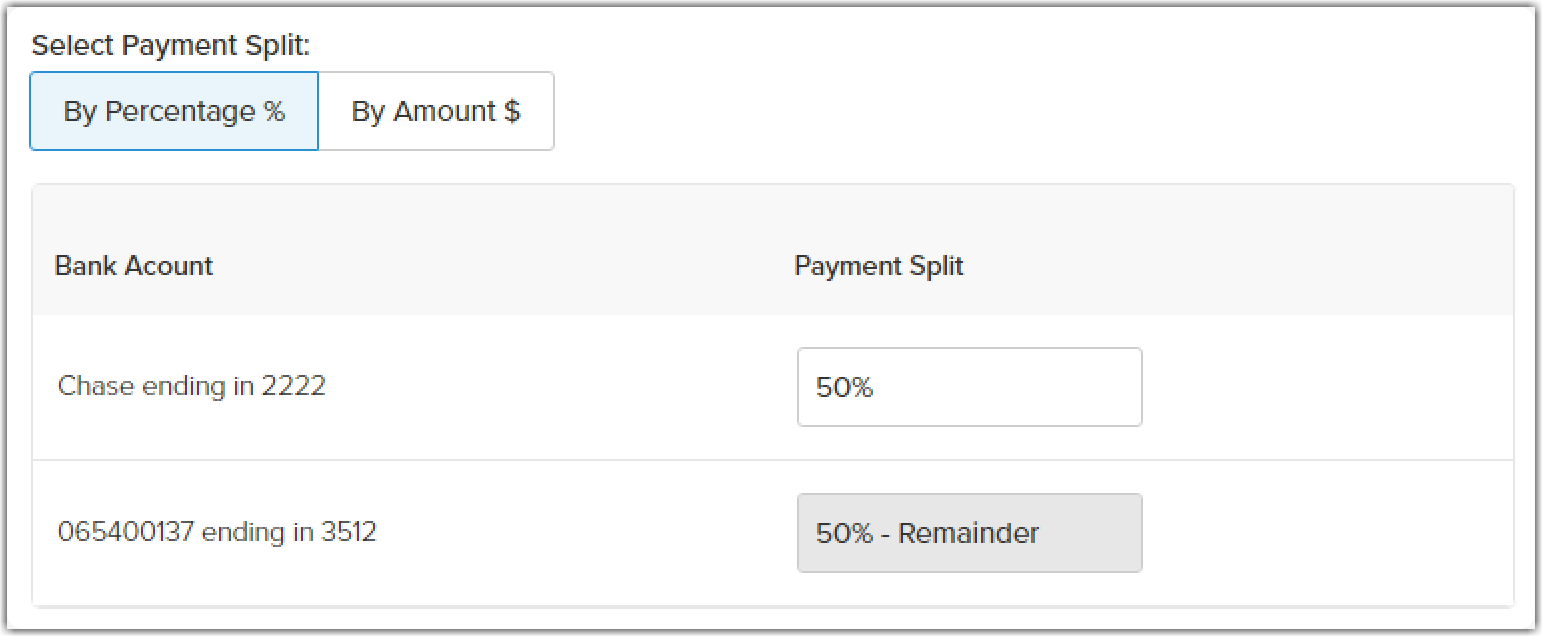Choose amount-based splitting mode
Viewport: 1543px width, 637px height.
point(437,111)
